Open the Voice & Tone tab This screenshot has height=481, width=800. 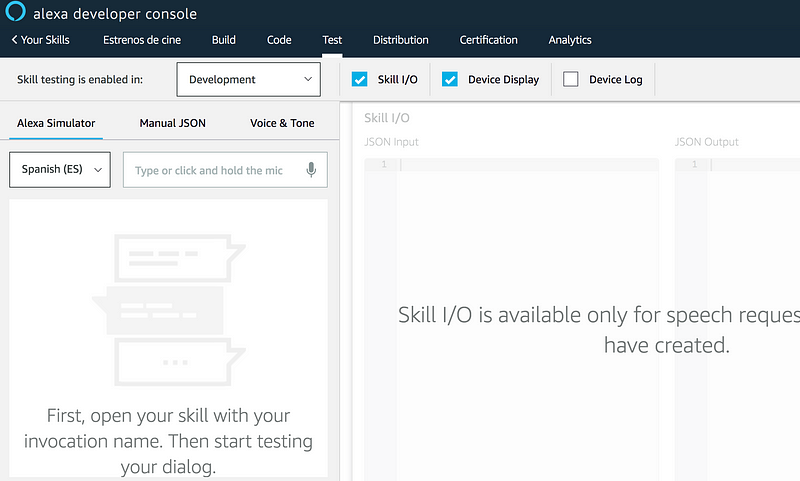click(282, 123)
